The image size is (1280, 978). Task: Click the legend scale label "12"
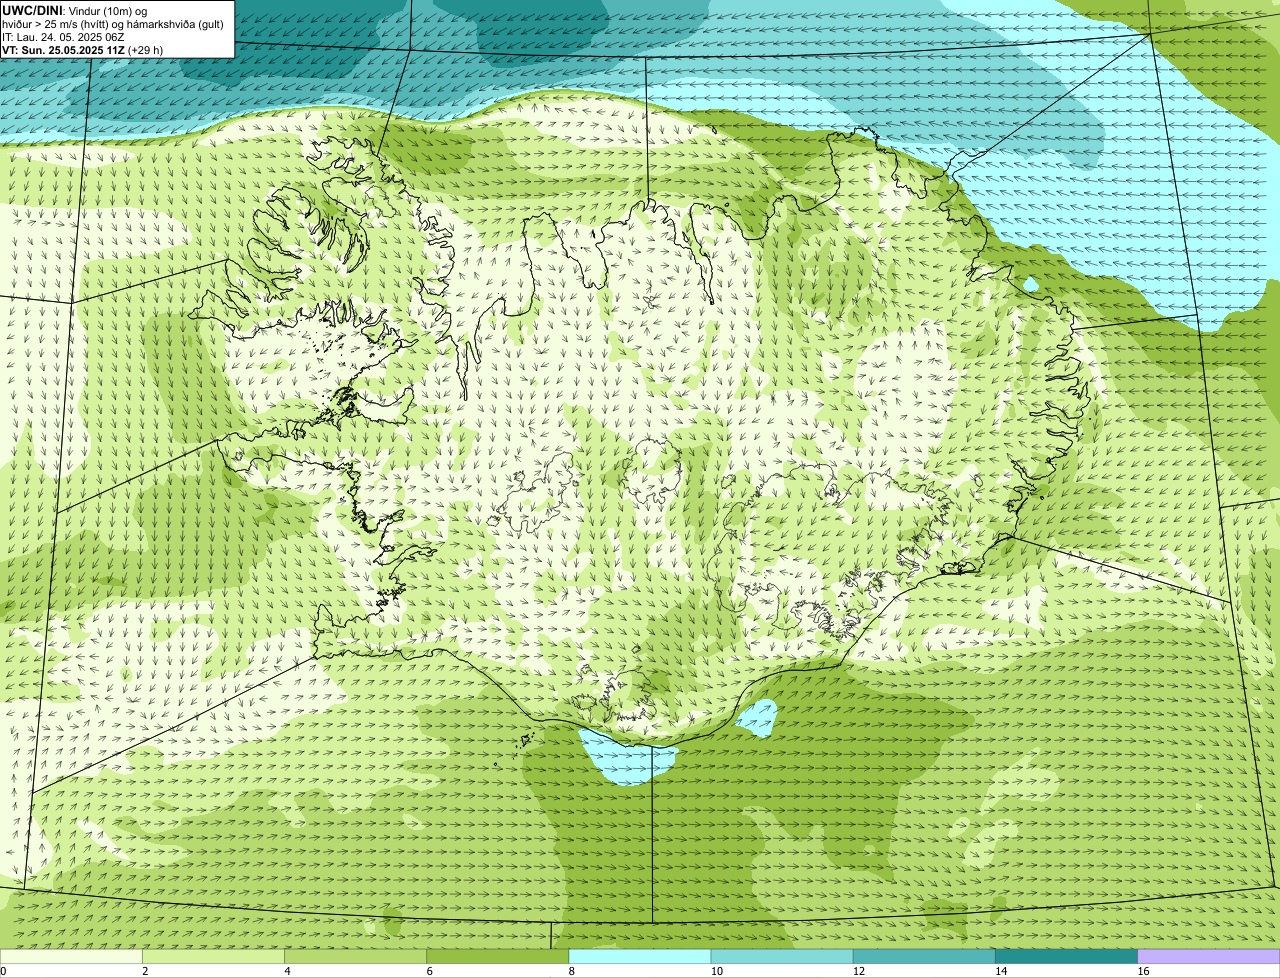[859, 971]
